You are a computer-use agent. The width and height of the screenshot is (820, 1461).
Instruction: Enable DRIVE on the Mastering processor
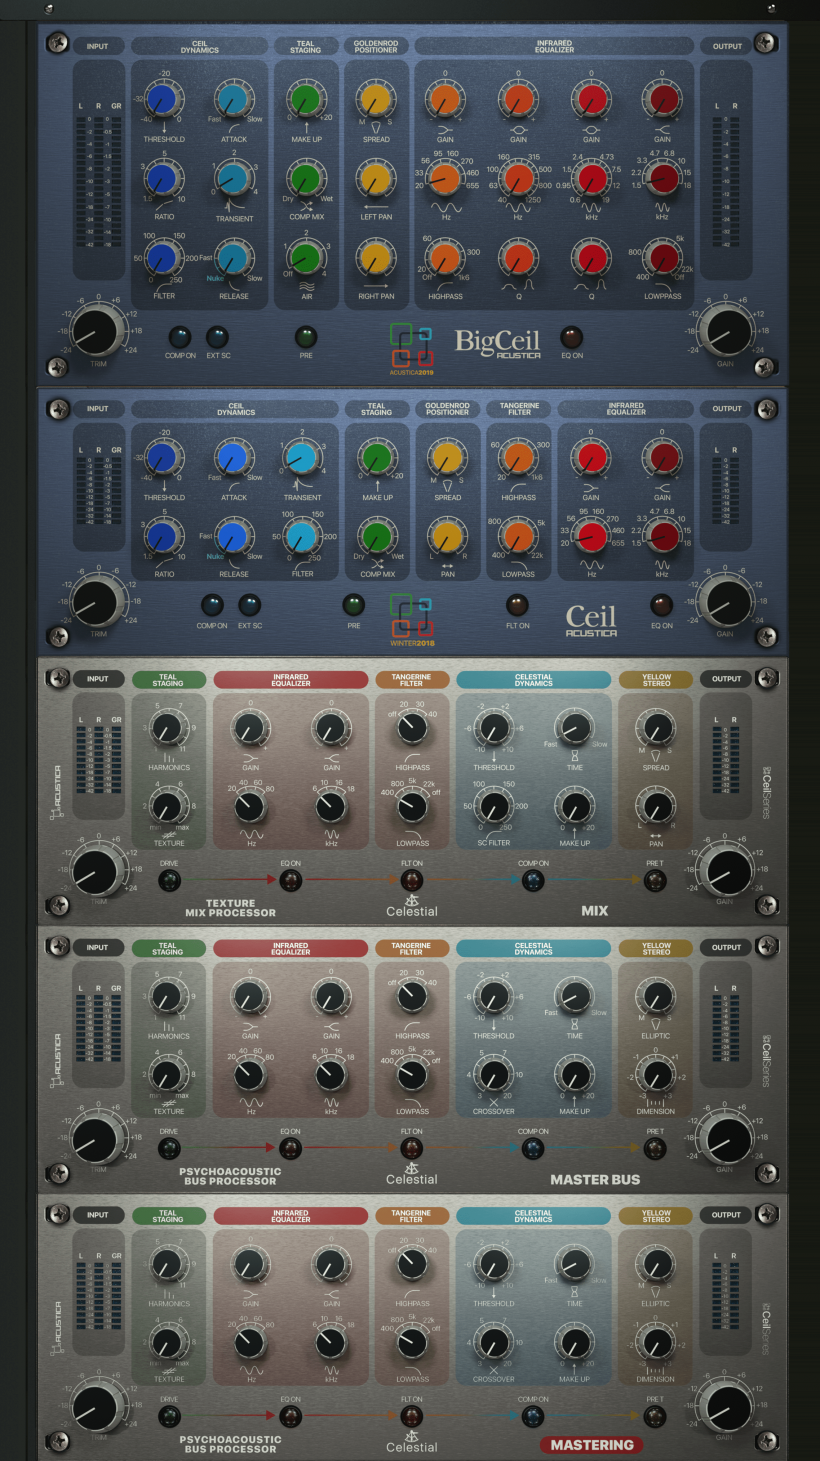169,1416
